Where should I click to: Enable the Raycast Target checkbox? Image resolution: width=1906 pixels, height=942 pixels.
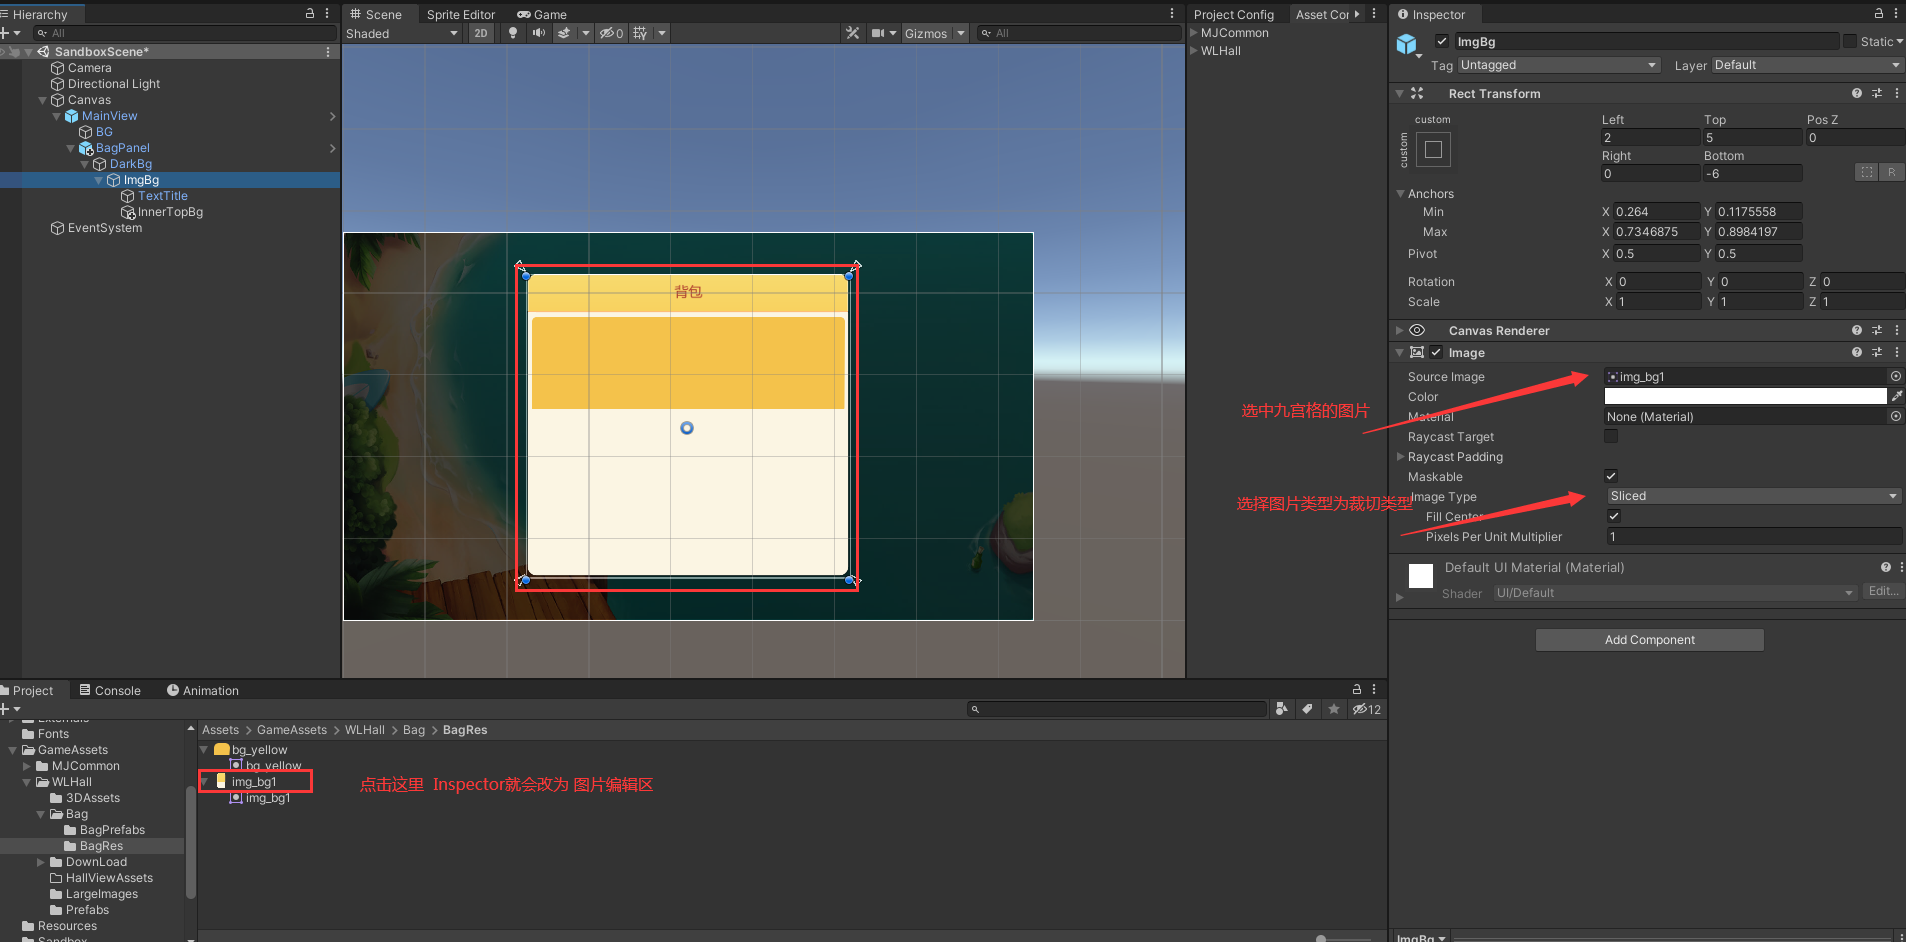click(x=1611, y=436)
